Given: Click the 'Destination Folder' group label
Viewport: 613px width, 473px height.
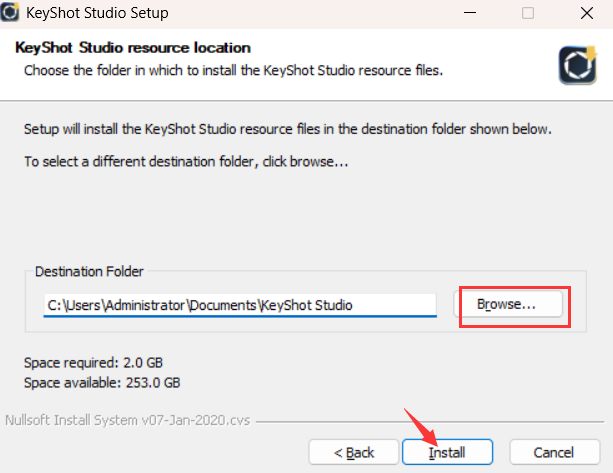Looking at the screenshot, I should click(x=89, y=271).
